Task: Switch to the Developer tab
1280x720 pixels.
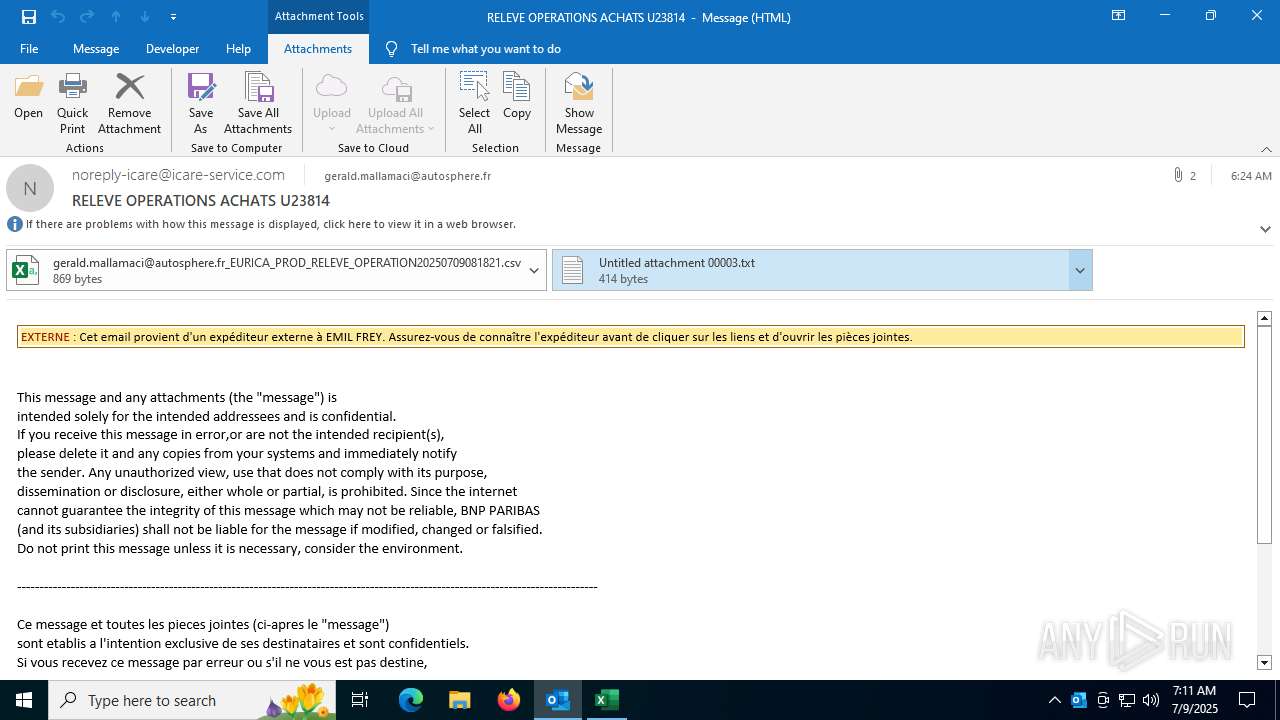Action: (x=172, y=49)
